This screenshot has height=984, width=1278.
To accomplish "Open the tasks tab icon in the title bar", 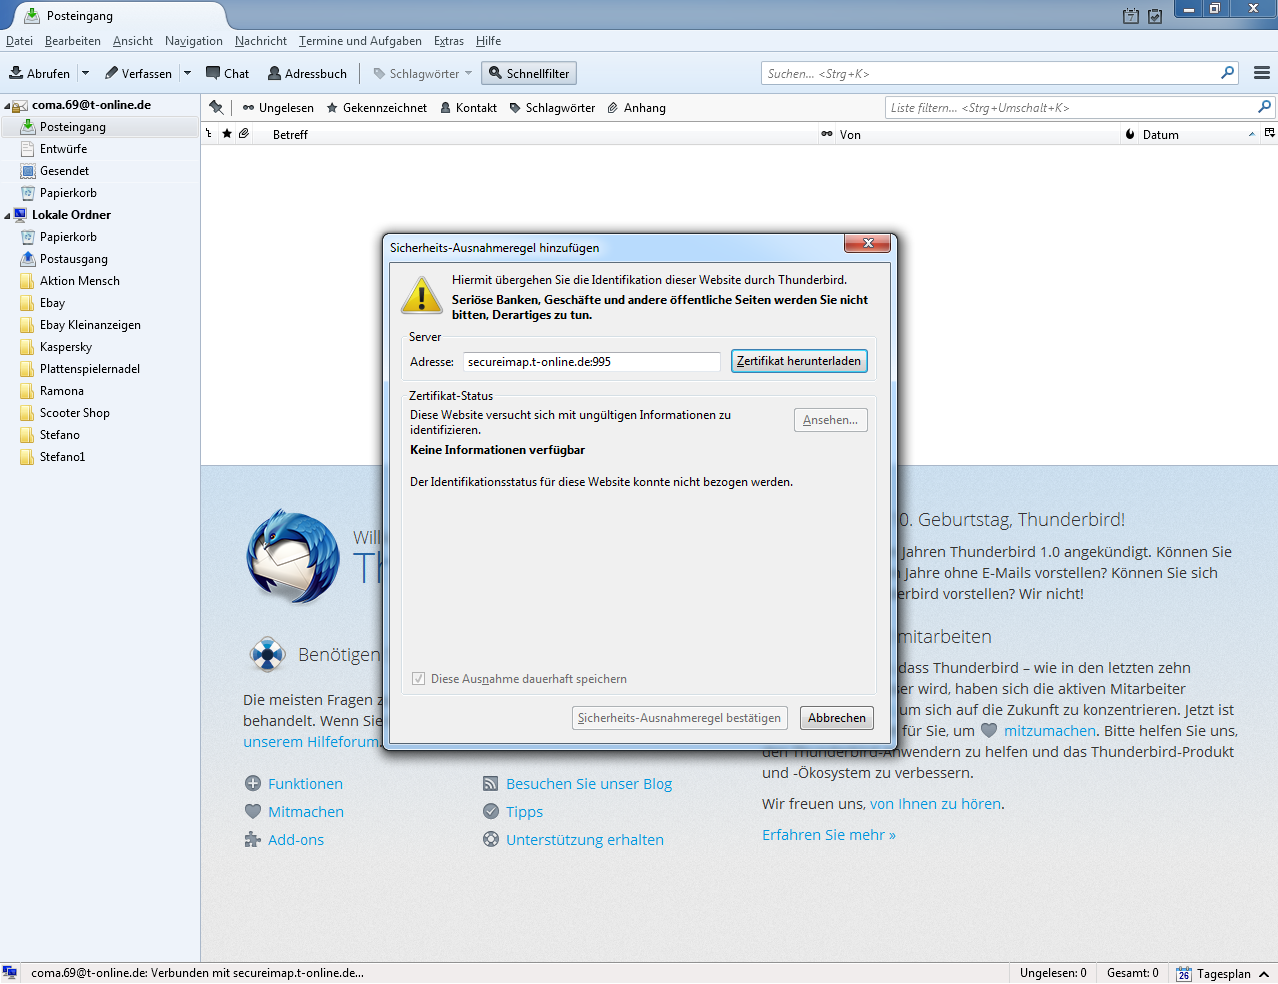I will (x=1155, y=16).
